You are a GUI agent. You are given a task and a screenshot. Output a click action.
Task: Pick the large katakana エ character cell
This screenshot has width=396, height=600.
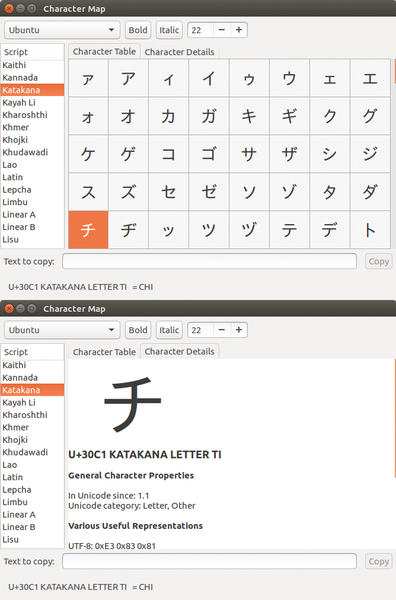[x=370, y=78]
